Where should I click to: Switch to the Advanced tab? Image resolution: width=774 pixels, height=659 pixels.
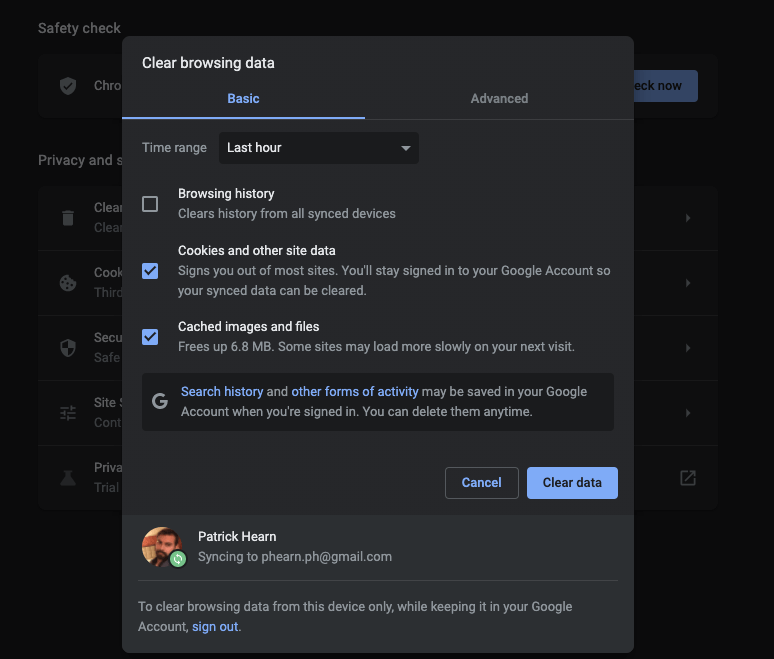pyautogui.click(x=499, y=99)
